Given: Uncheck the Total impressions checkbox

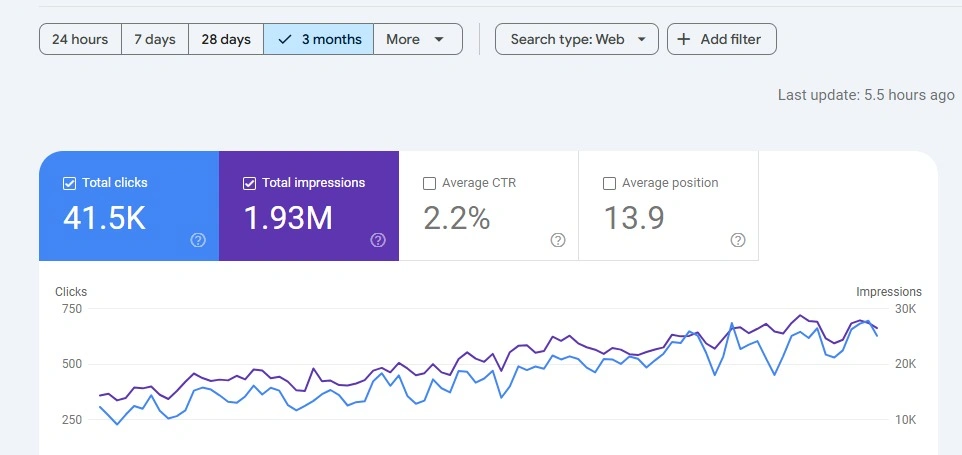Looking at the screenshot, I should 249,183.
